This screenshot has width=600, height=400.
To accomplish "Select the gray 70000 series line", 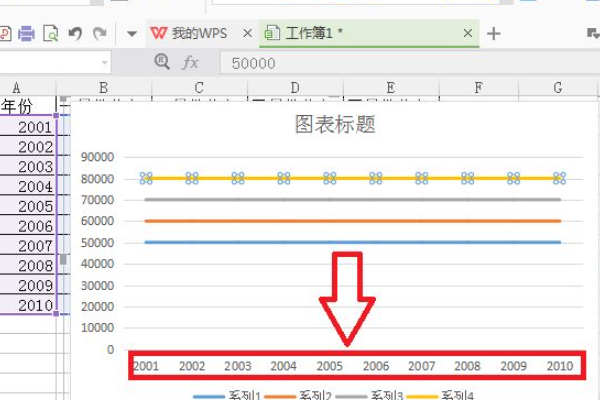I will 352,199.
